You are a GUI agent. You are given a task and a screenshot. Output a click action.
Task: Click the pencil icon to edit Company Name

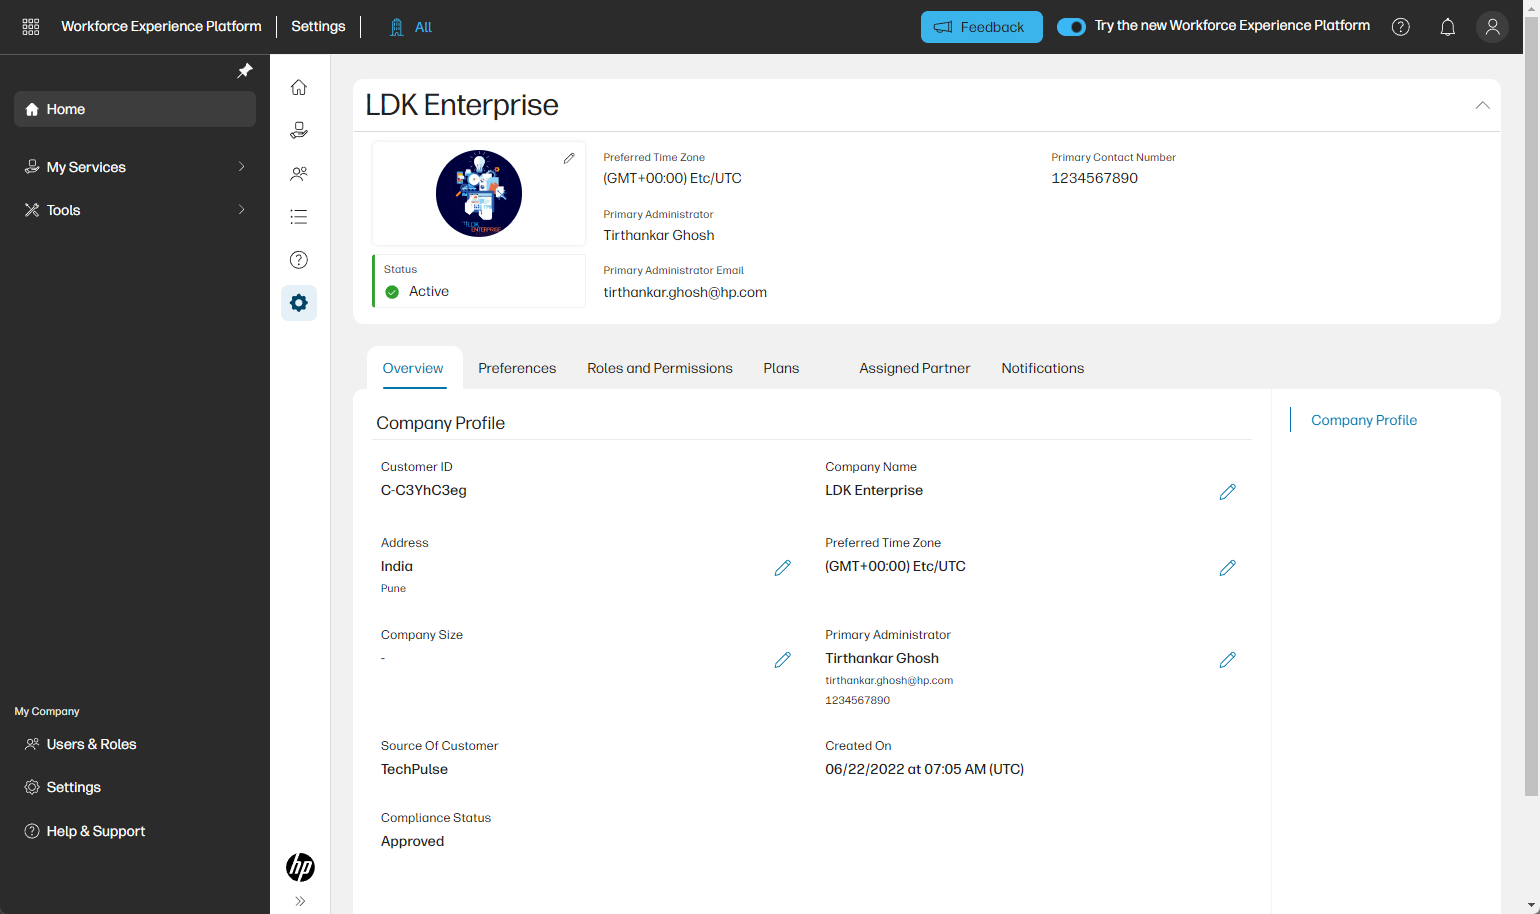[1227, 491]
